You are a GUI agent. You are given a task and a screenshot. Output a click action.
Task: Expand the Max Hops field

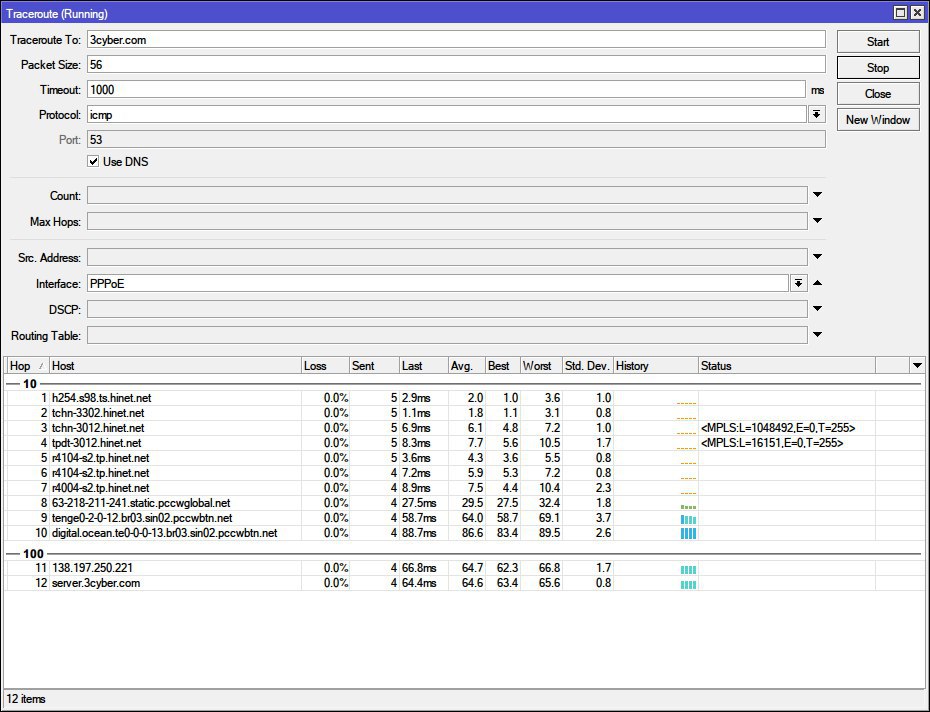point(817,221)
